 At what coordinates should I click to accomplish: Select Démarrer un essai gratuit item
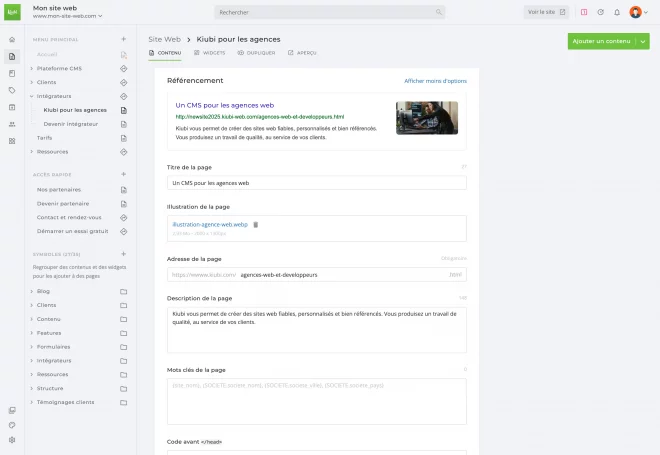coord(72,231)
